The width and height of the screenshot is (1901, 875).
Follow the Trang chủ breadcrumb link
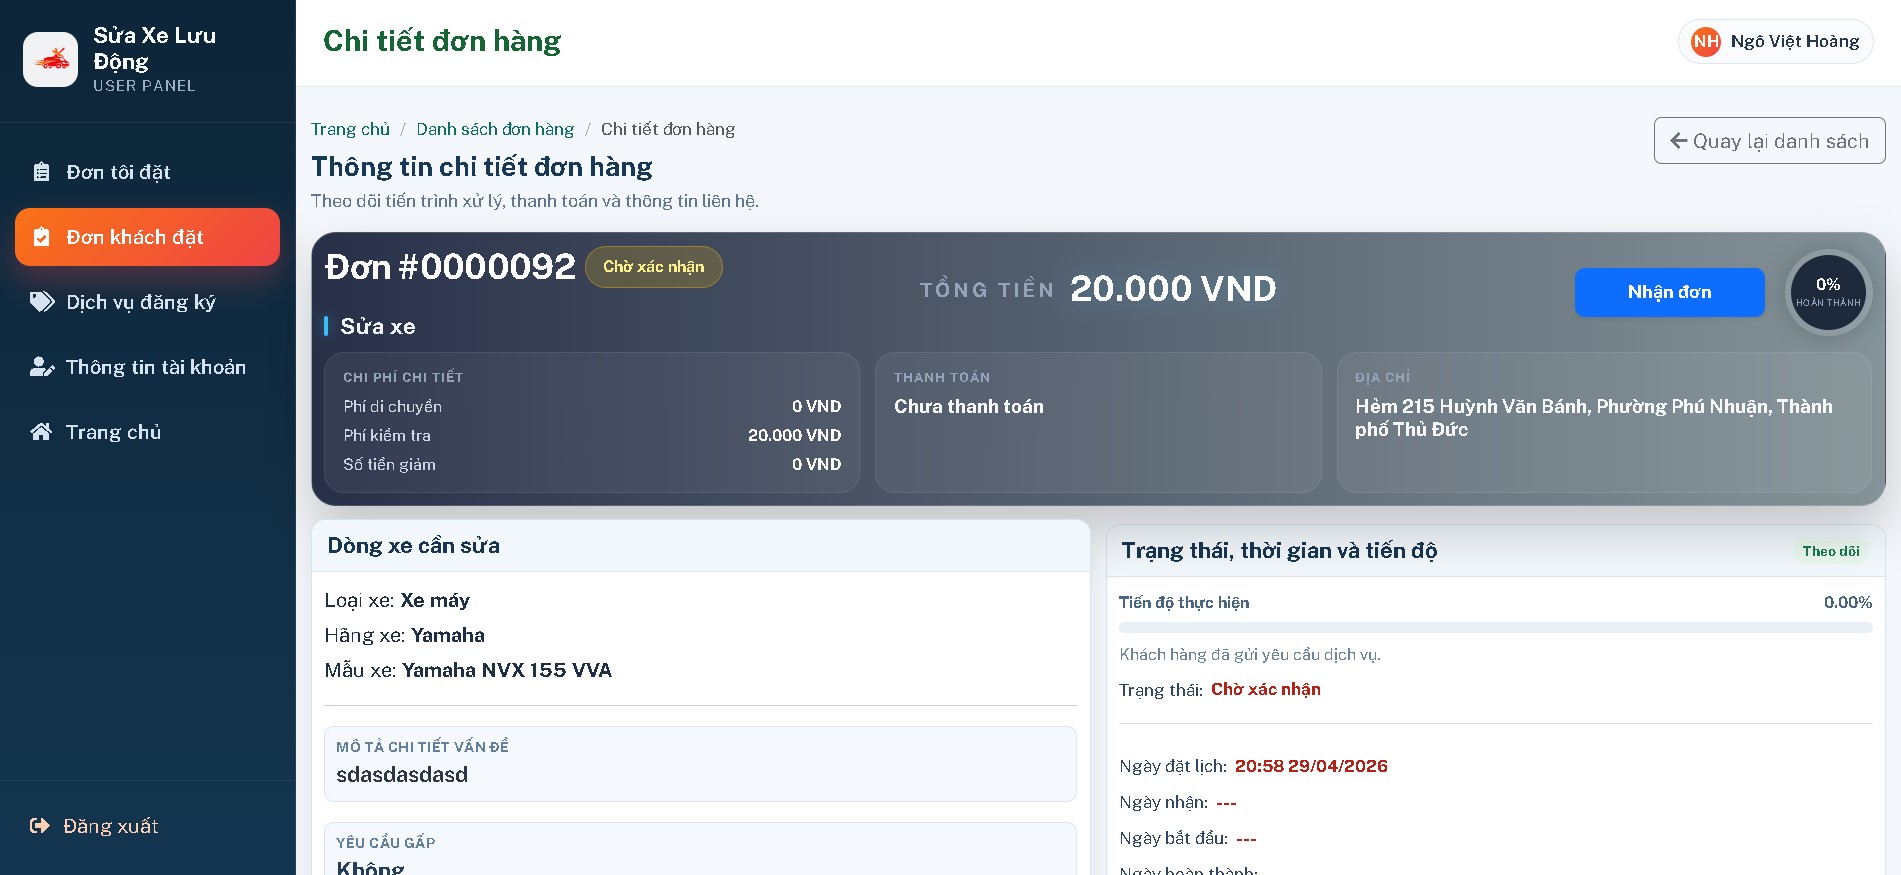coord(350,129)
